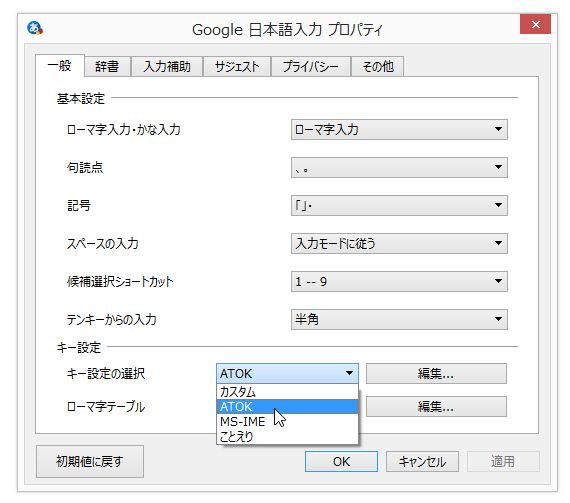Pick ことえり from the keymap list
Image resolution: width=570 pixels, height=503 pixels.
point(287,436)
